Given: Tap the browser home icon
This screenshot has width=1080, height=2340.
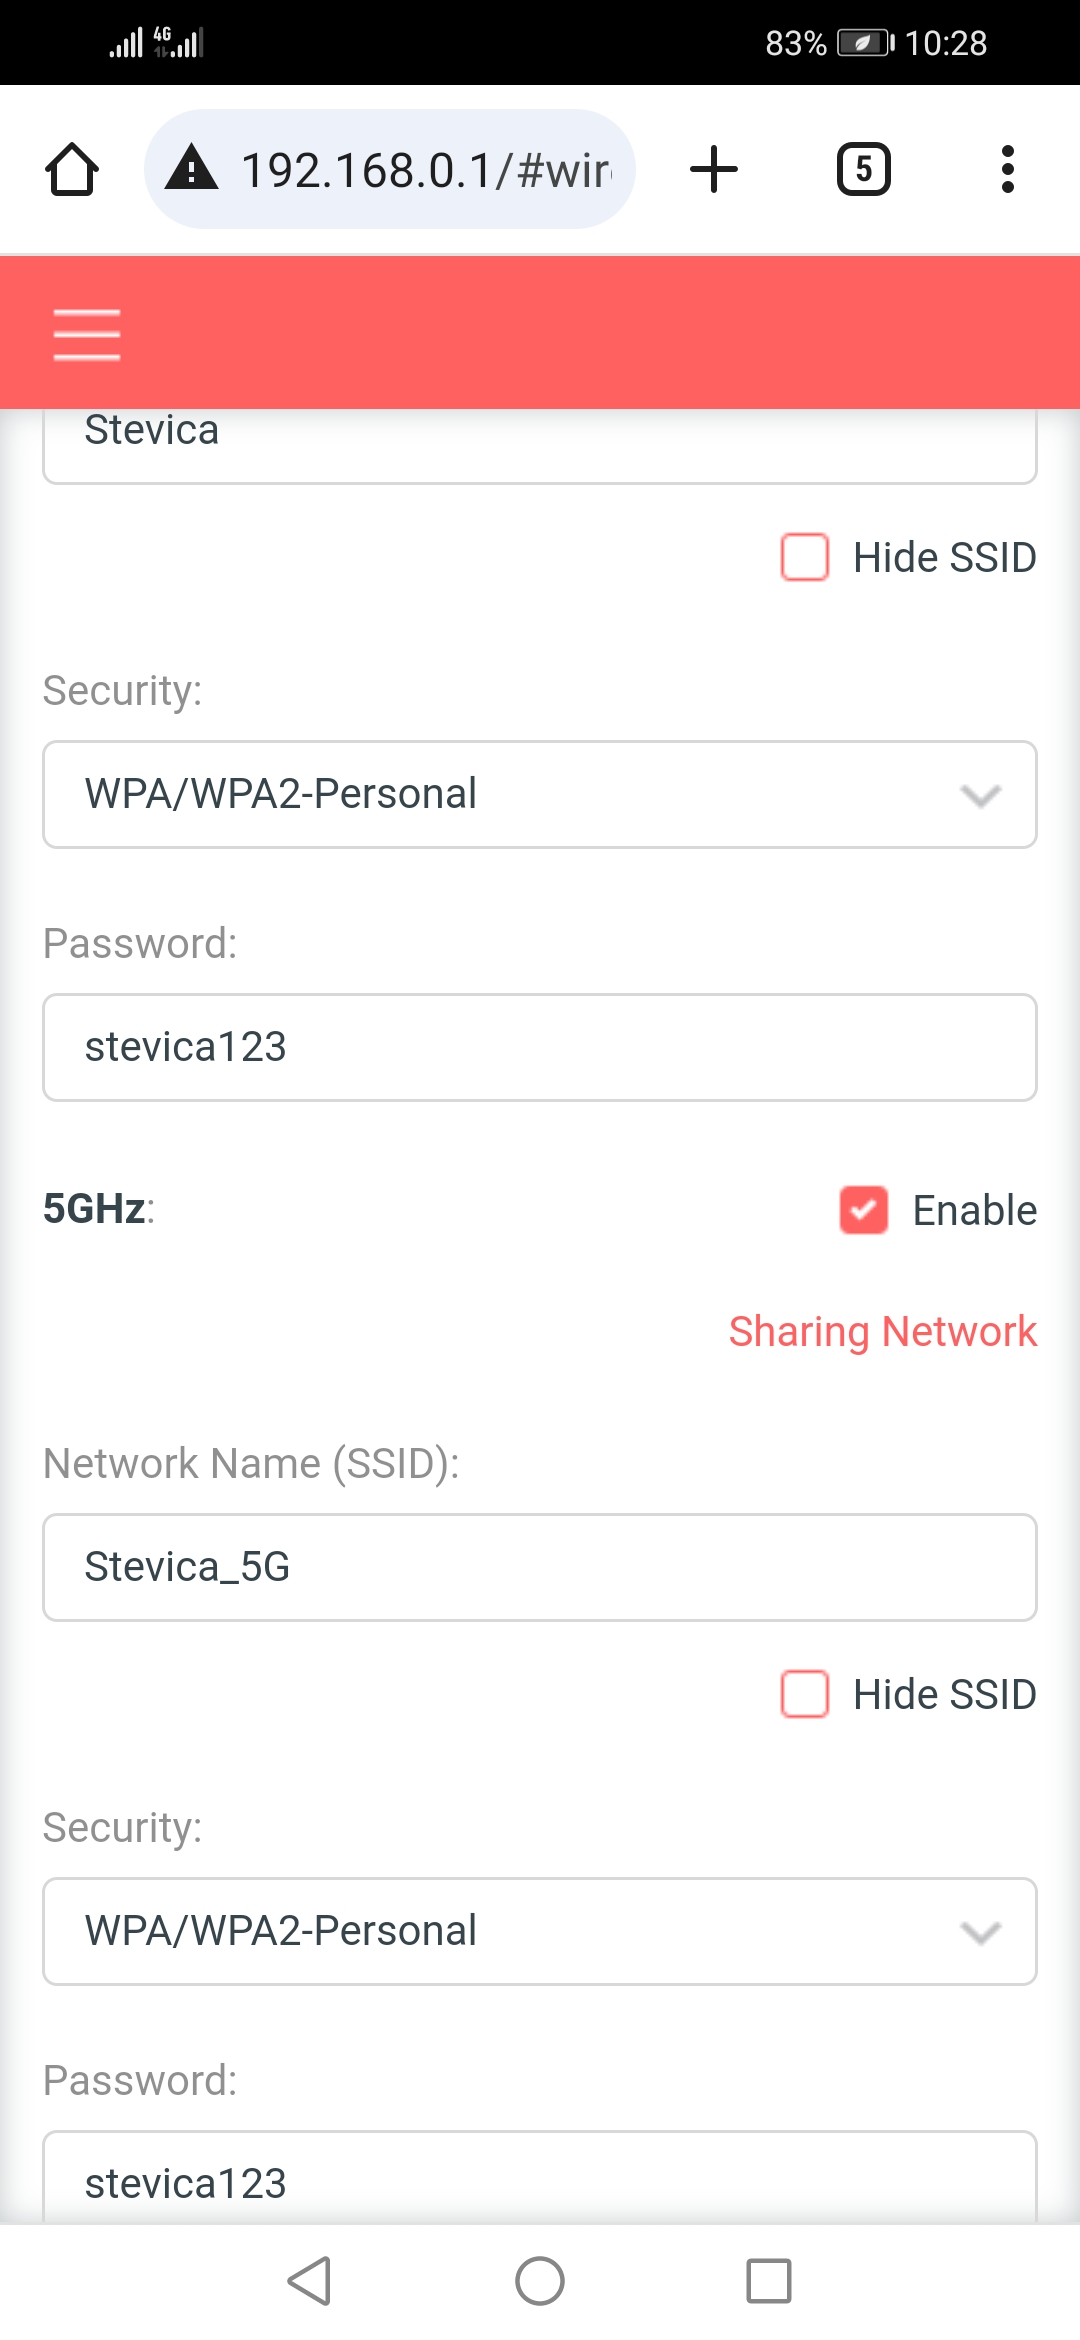Looking at the screenshot, I should [72, 169].
